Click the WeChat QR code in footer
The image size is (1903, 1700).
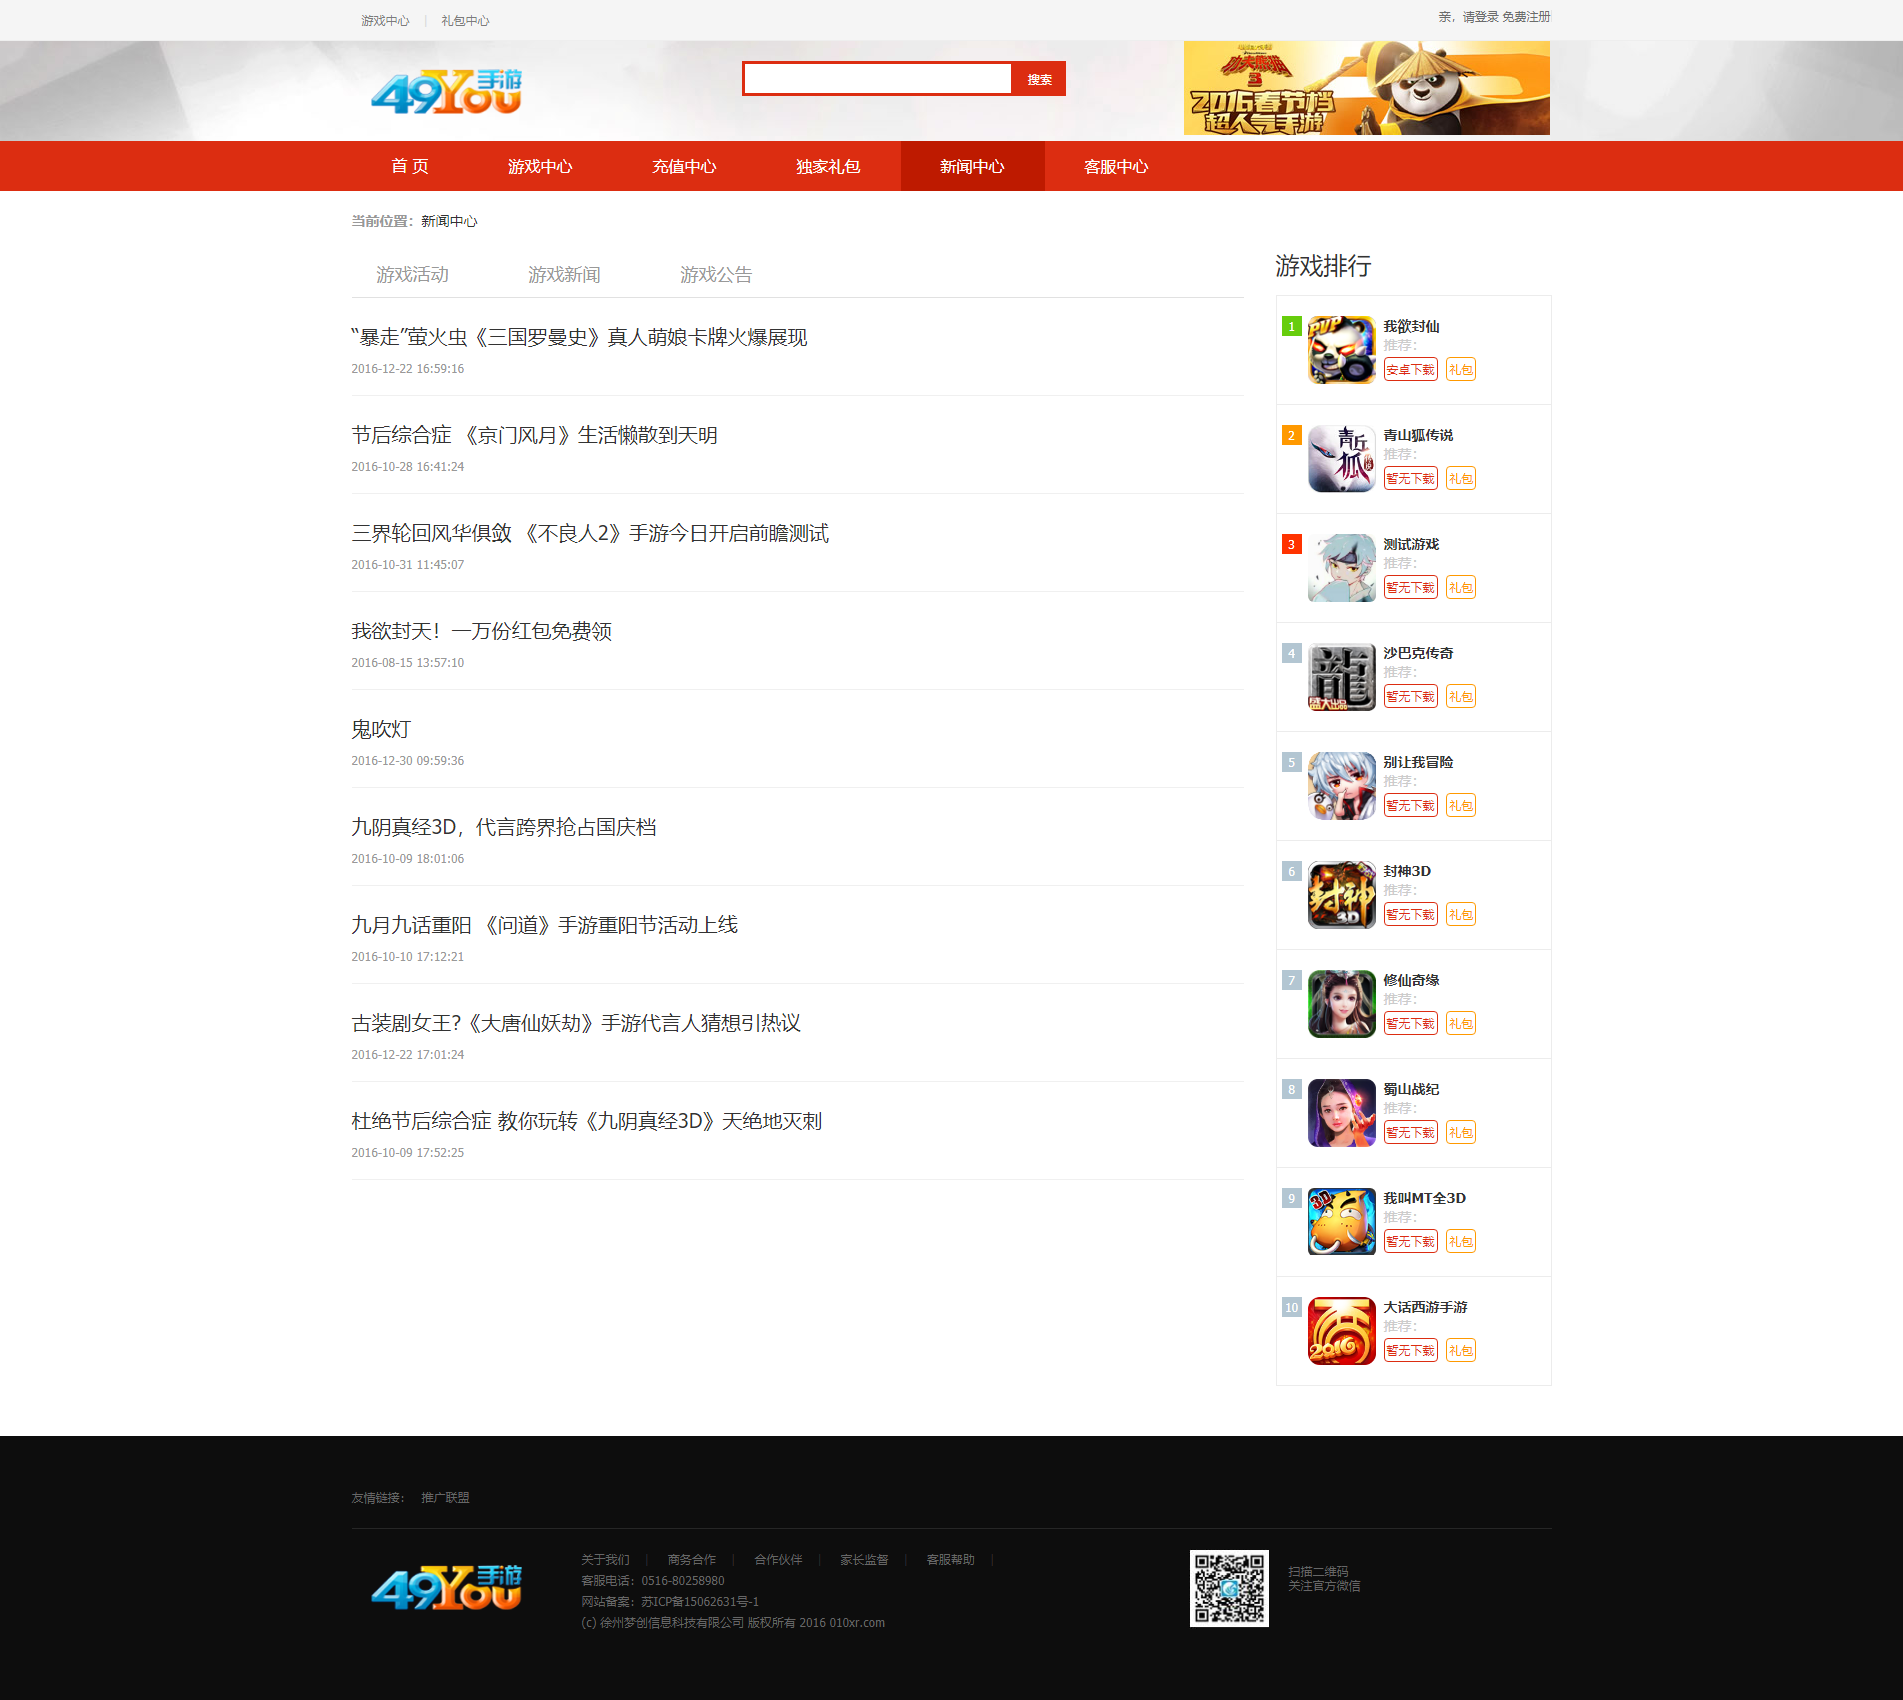[1229, 1588]
